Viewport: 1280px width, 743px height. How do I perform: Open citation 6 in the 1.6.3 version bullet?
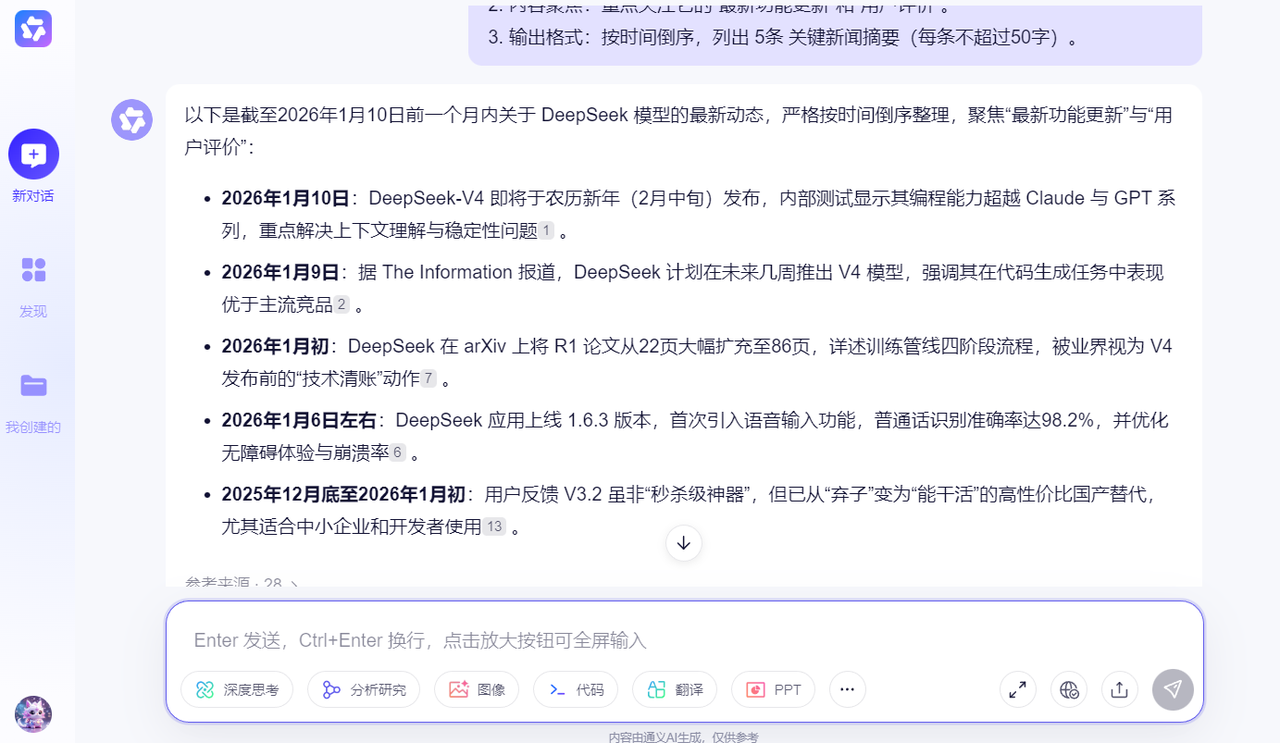coord(398,453)
